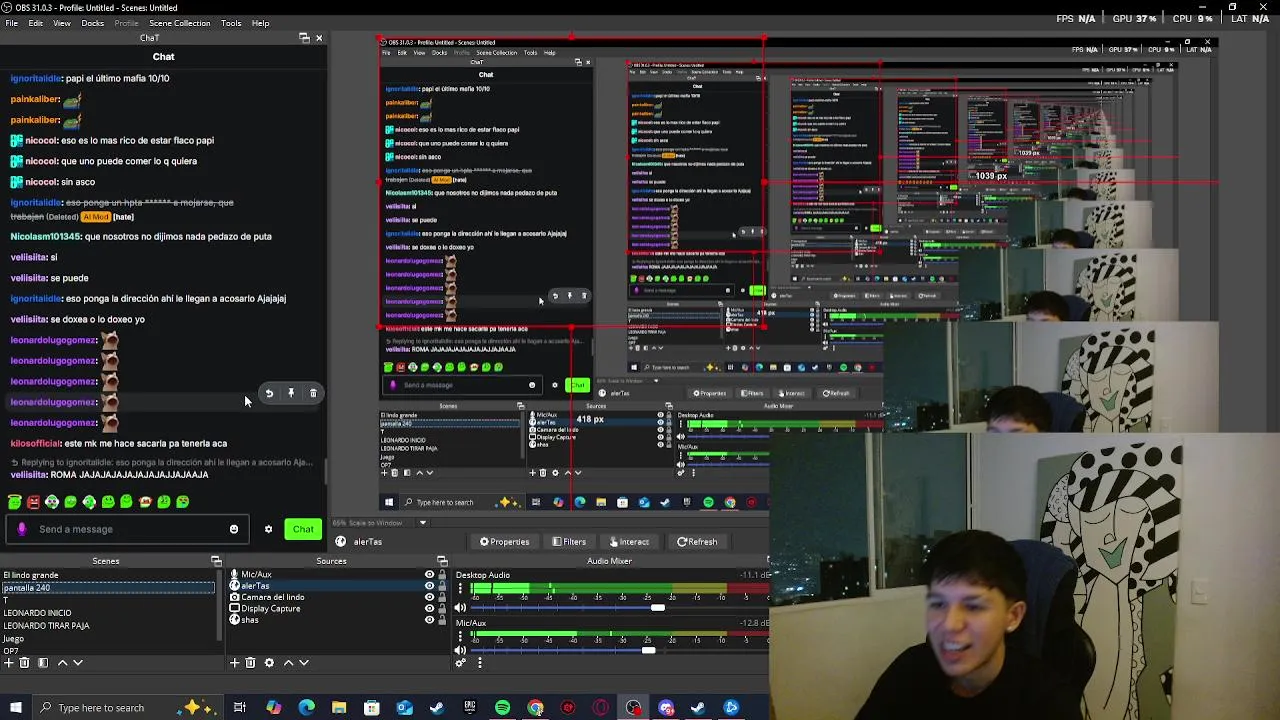Open chat settings gear next to Chat button
Viewport: 1280px width, 720px height.
(x=268, y=529)
